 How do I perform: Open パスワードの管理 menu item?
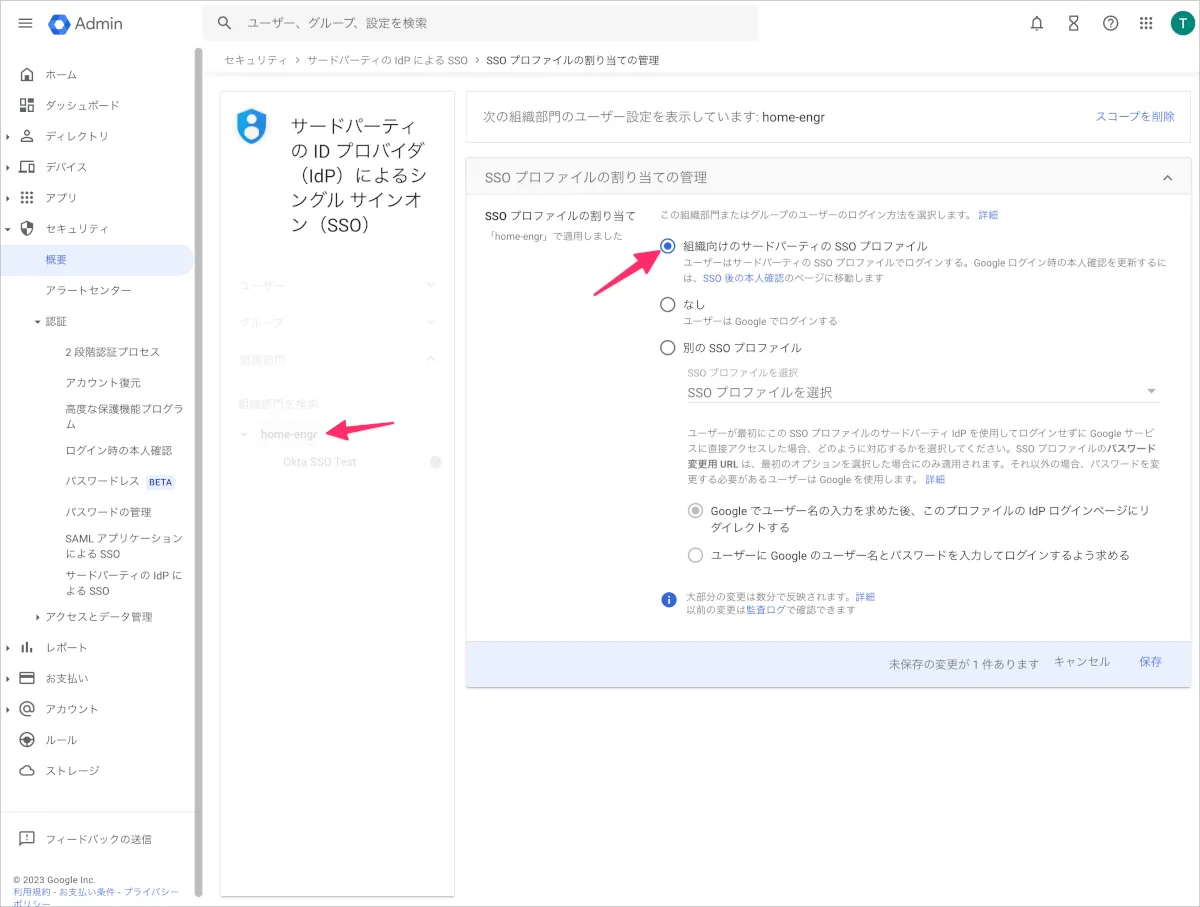[108, 512]
